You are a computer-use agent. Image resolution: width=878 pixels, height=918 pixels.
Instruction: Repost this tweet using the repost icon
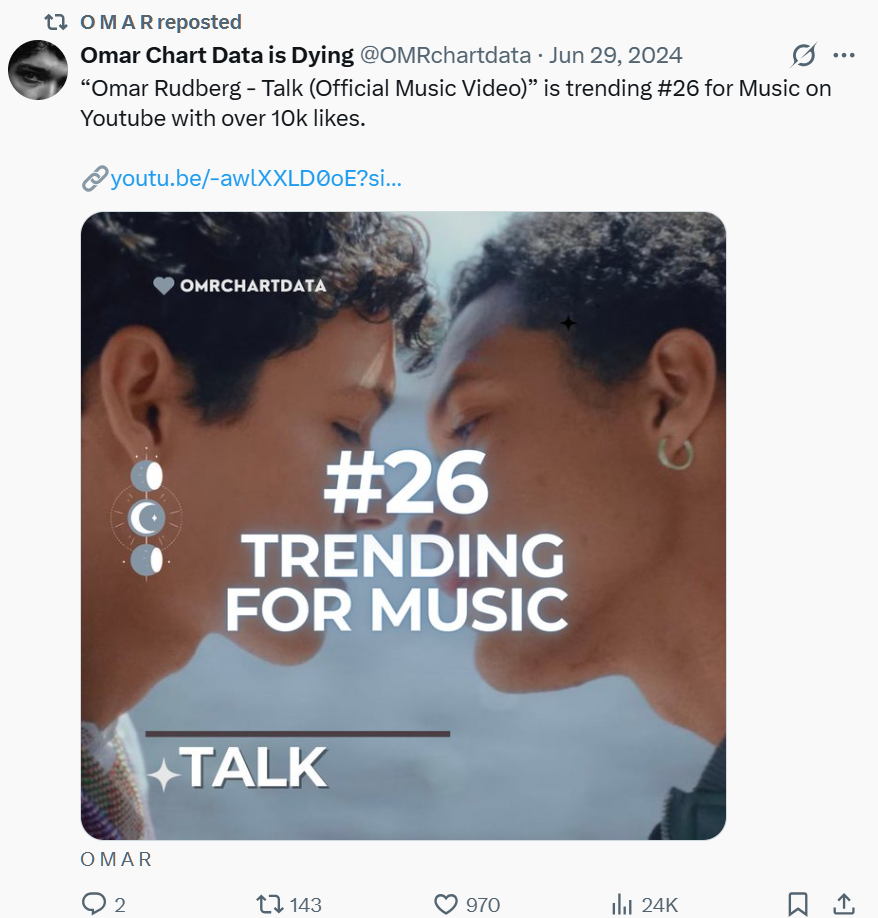click(x=269, y=904)
